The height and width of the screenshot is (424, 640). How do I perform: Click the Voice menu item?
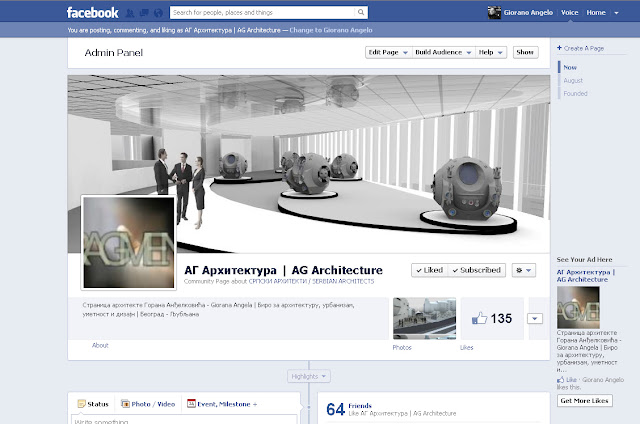[x=569, y=13]
